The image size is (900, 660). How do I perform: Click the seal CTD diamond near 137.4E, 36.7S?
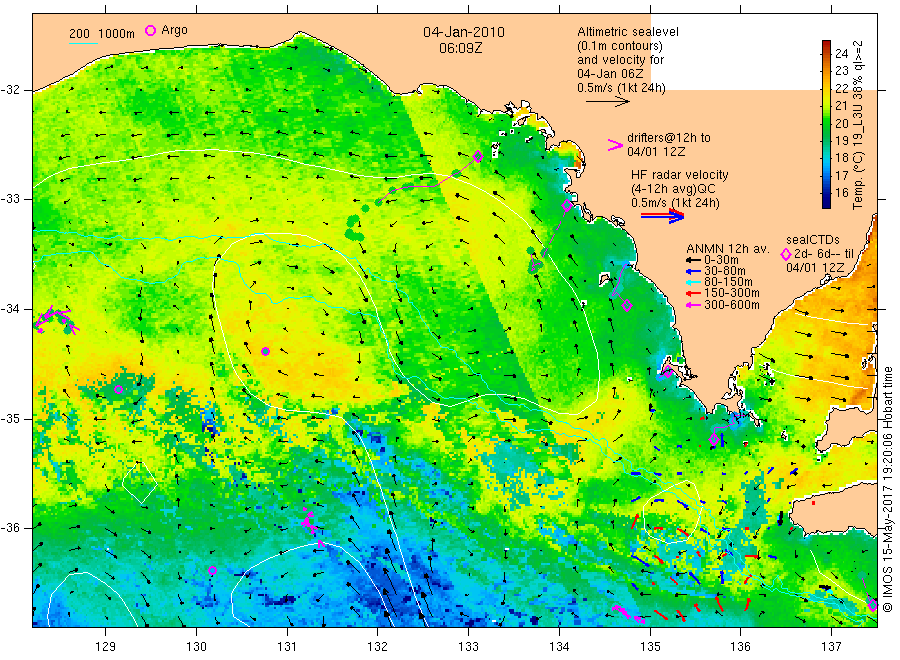(872, 605)
